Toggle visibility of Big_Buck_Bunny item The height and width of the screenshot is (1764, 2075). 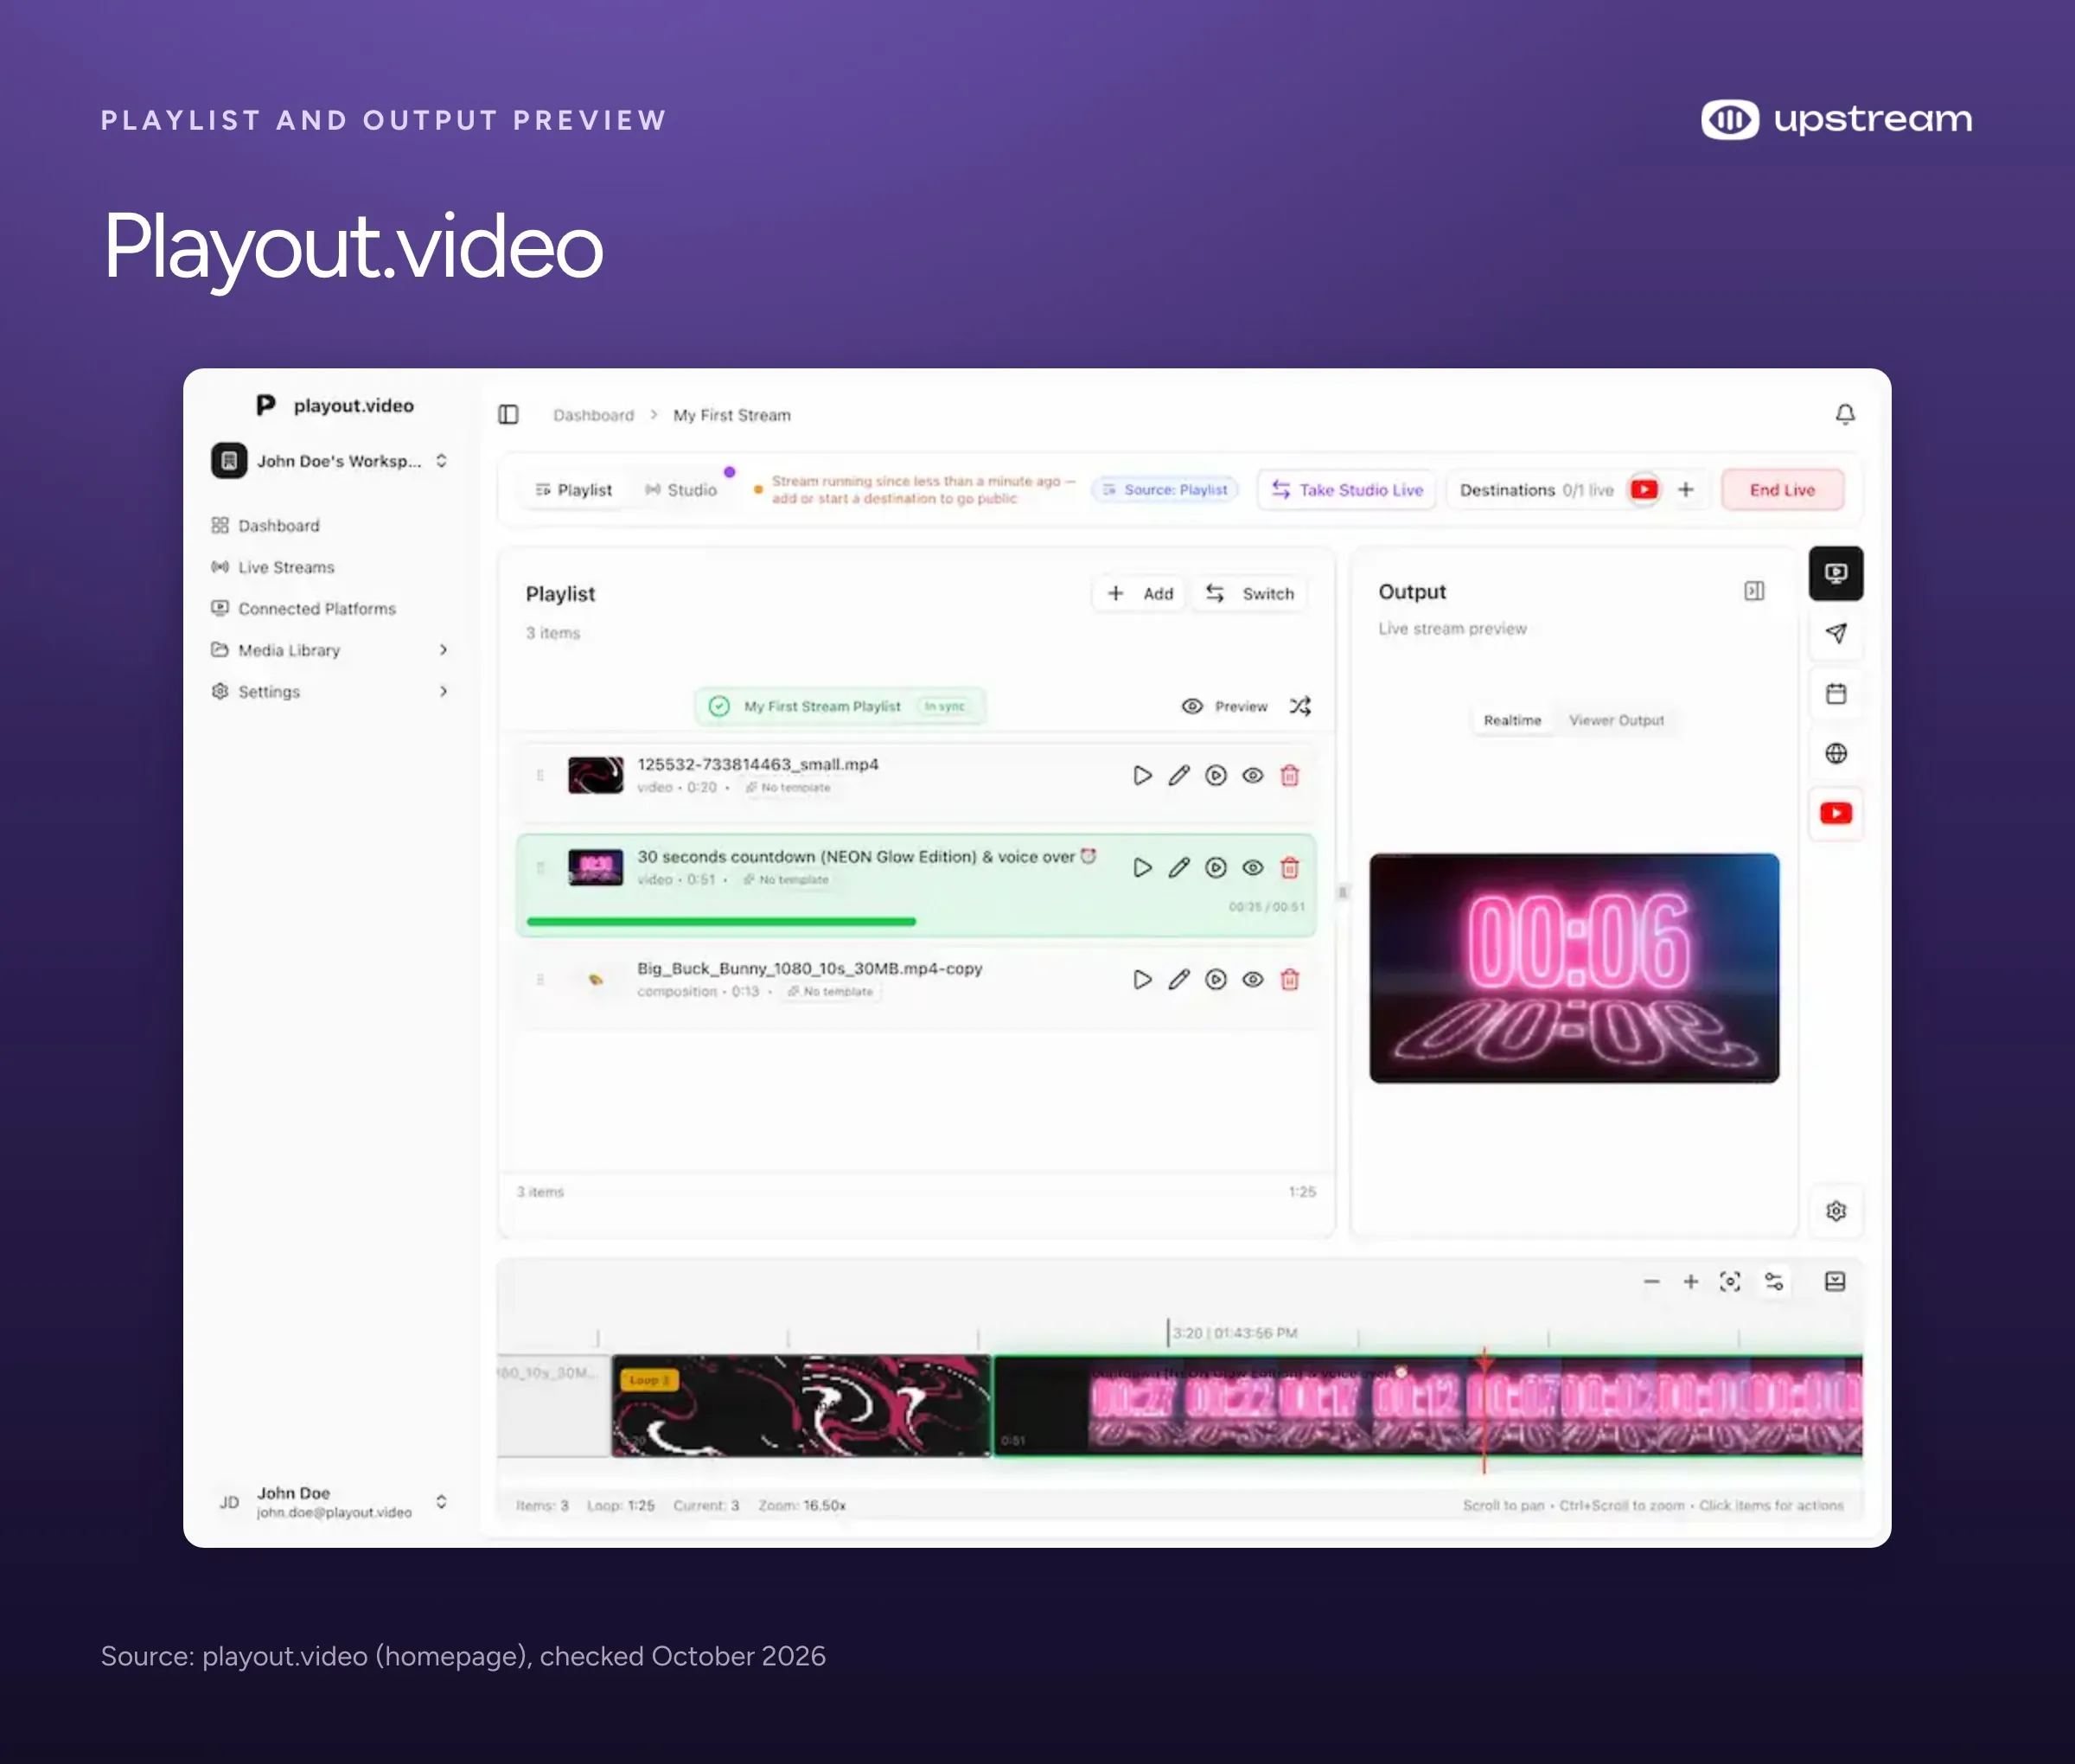pos(1253,979)
